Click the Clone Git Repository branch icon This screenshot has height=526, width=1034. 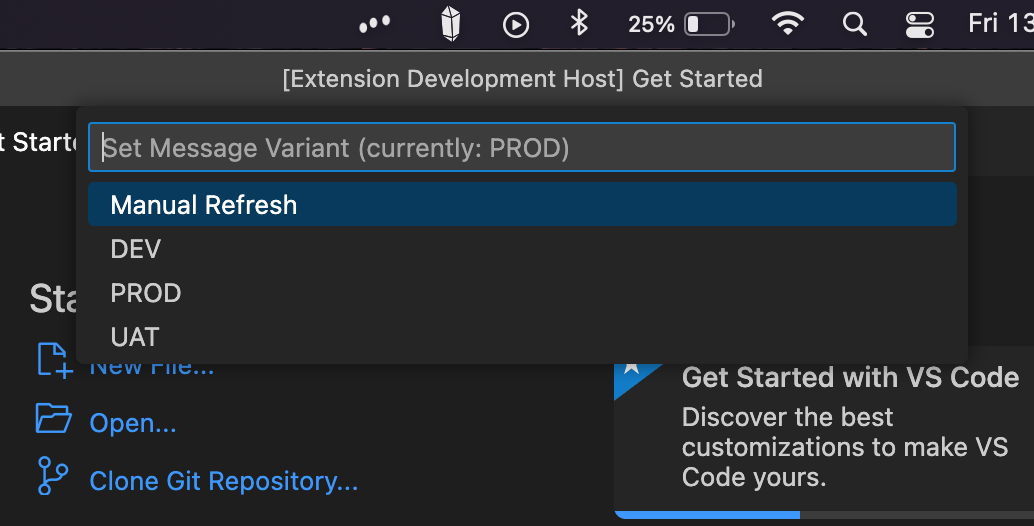(53, 476)
